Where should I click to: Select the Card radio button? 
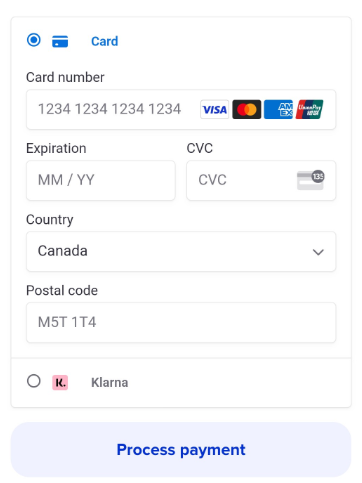click(x=34, y=40)
